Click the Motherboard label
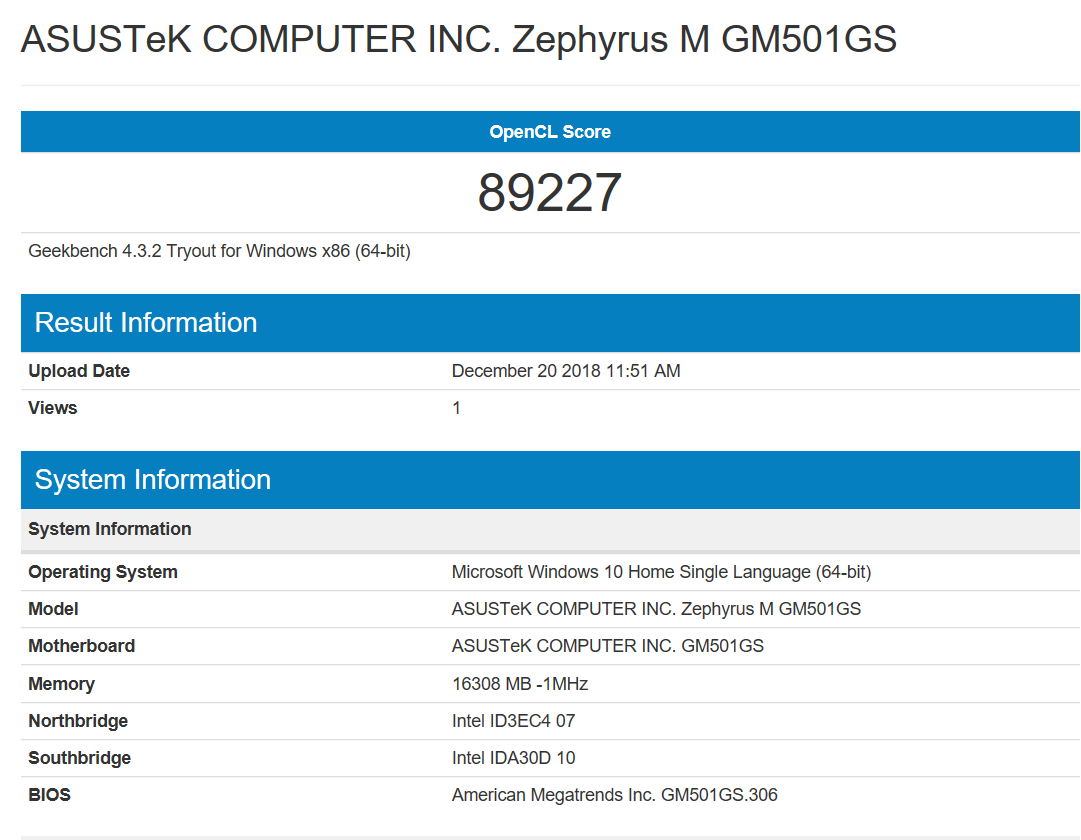1081x840 pixels. pyautogui.click(x=81, y=646)
